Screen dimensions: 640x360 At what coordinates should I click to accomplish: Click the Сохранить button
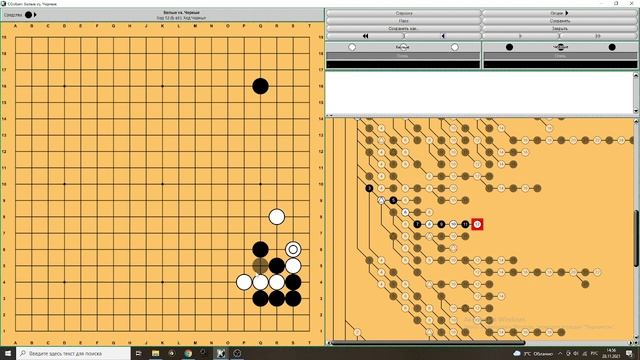[559, 21]
